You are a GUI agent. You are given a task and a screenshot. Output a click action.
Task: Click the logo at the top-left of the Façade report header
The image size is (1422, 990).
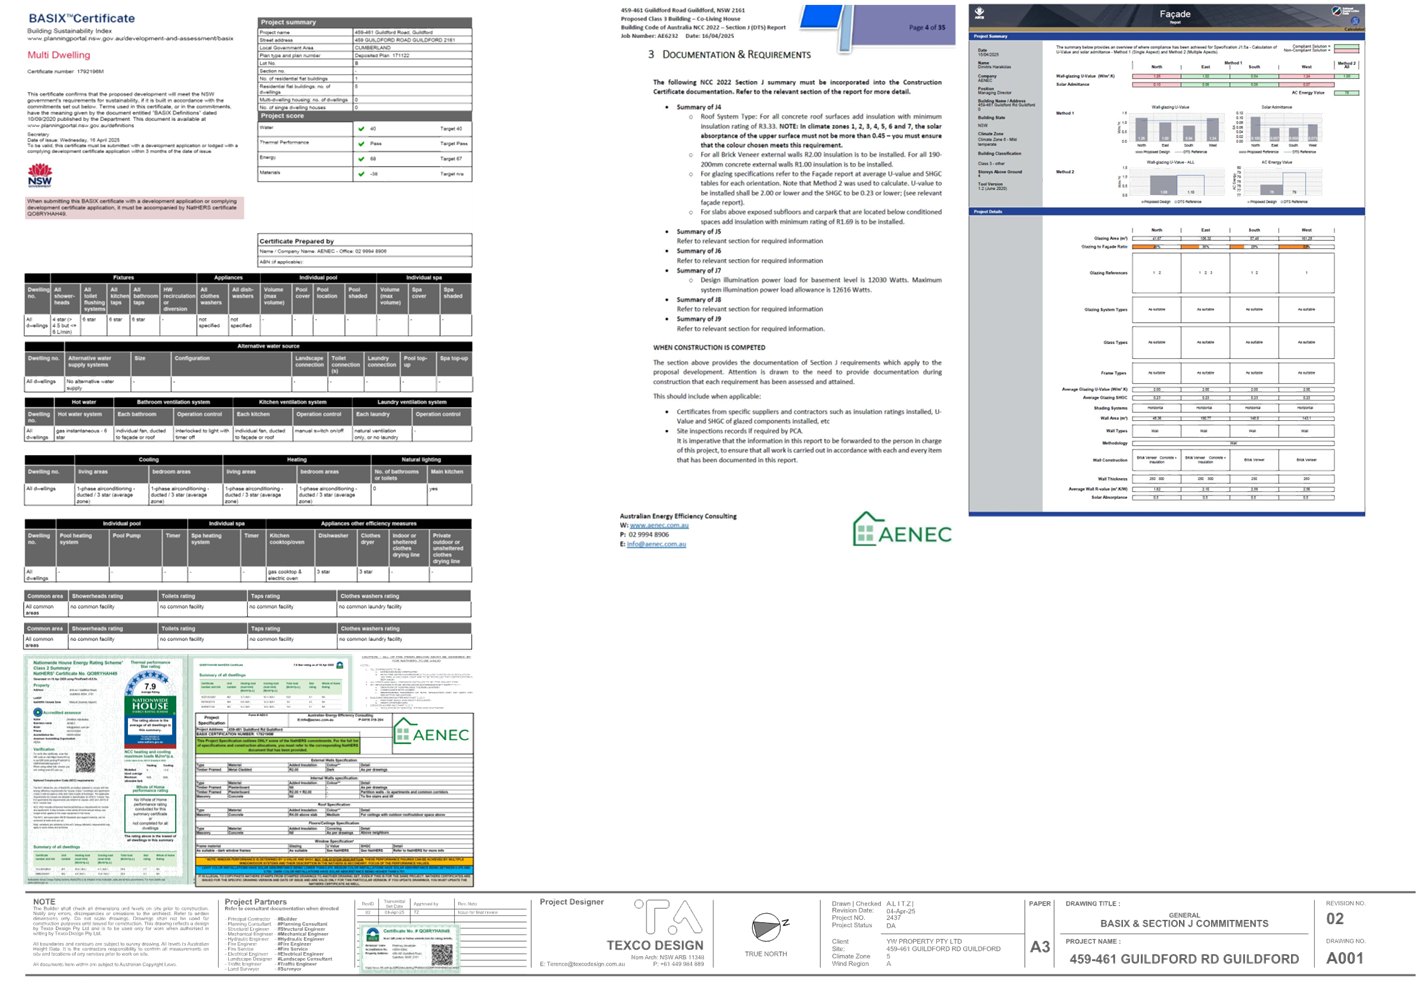980,14
